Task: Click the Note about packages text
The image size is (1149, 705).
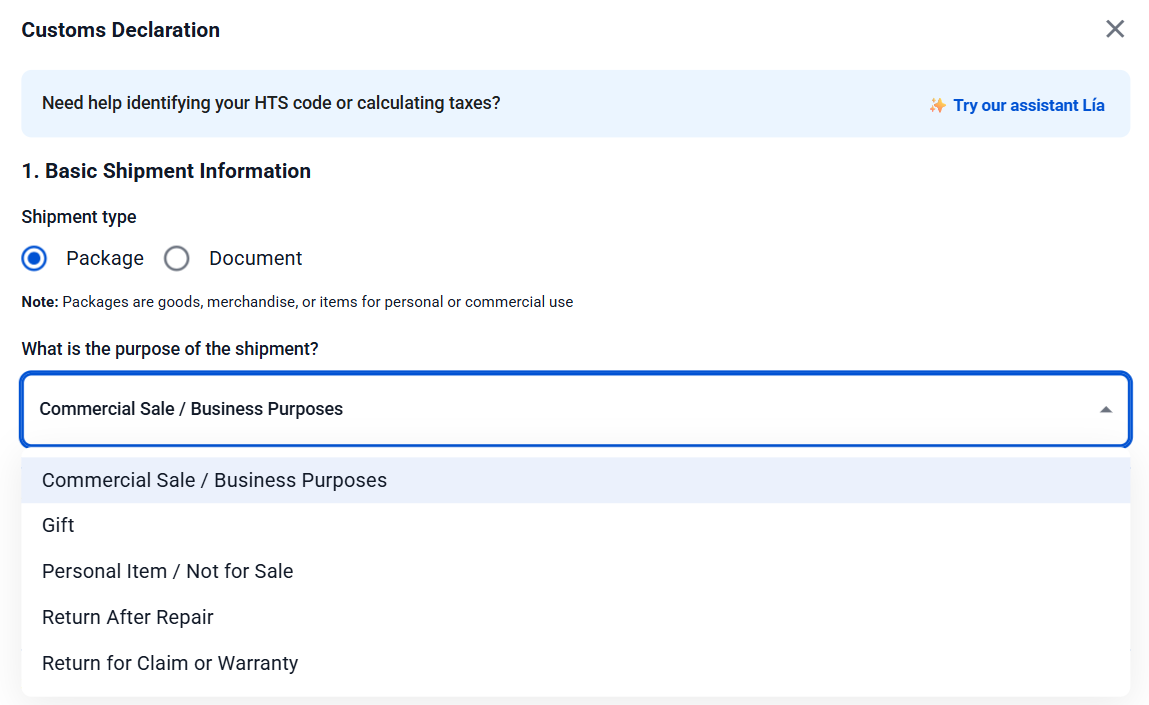Action: coord(297,302)
